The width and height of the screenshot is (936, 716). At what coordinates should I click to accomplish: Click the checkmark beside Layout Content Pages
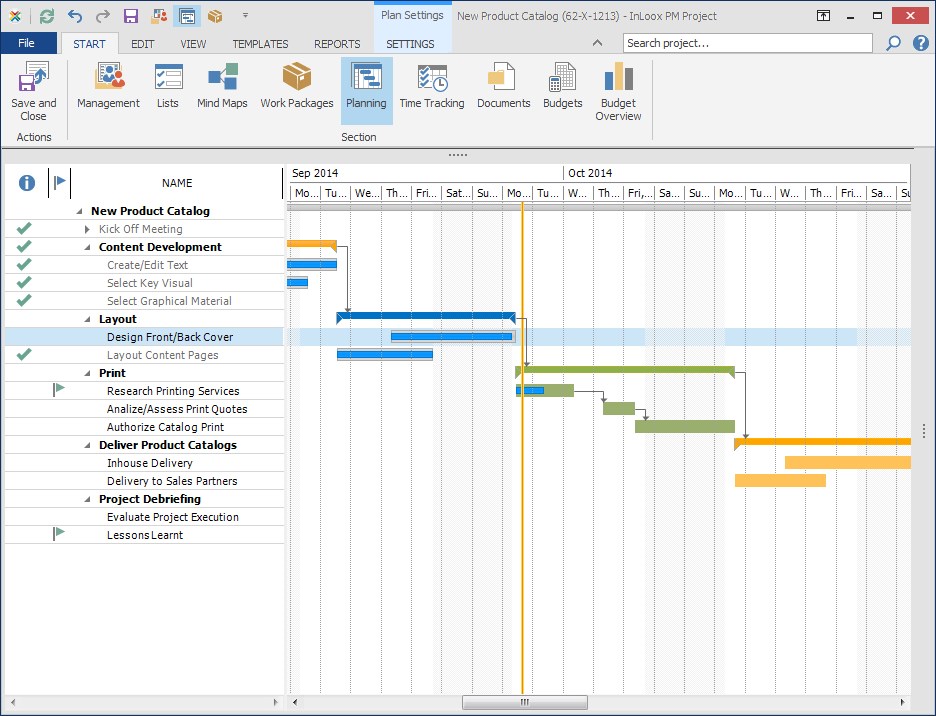[24, 354]
